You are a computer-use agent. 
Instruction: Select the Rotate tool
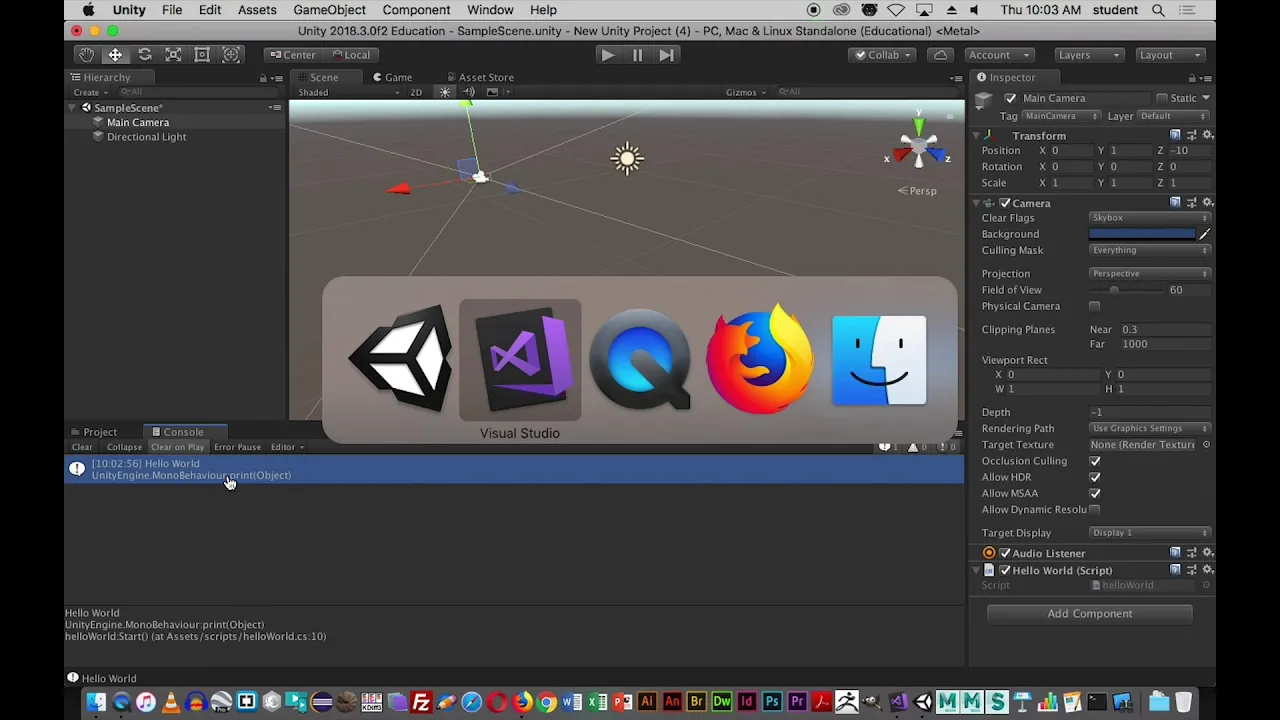pyautogui.click(x=145, y=55)
